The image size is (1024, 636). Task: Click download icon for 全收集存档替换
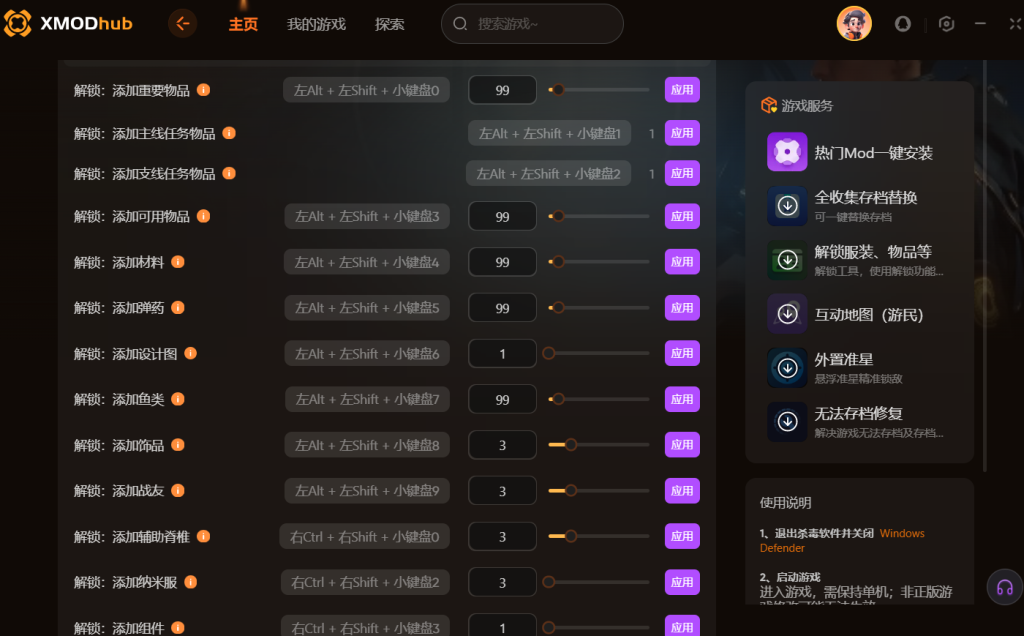(x=787, y=206)
